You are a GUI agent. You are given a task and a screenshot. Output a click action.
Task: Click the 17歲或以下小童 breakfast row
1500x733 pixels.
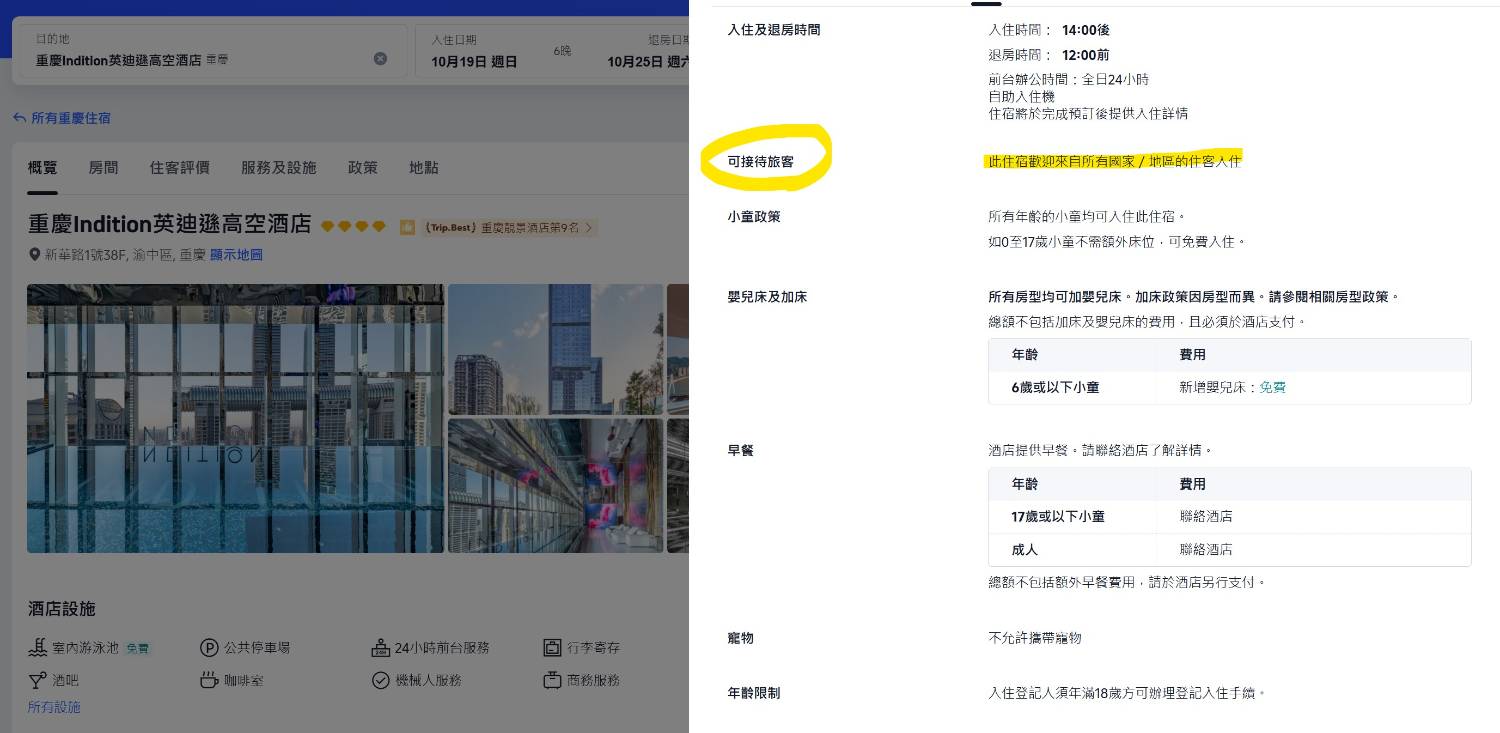1229,517
